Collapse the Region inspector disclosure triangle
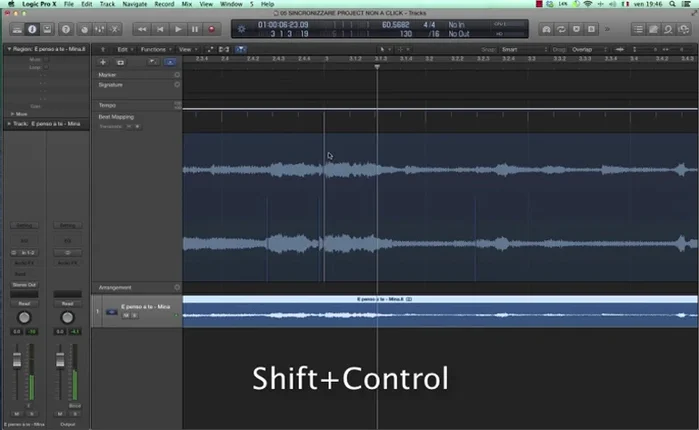Screen dimensions: 699x430 coord(9,49)
